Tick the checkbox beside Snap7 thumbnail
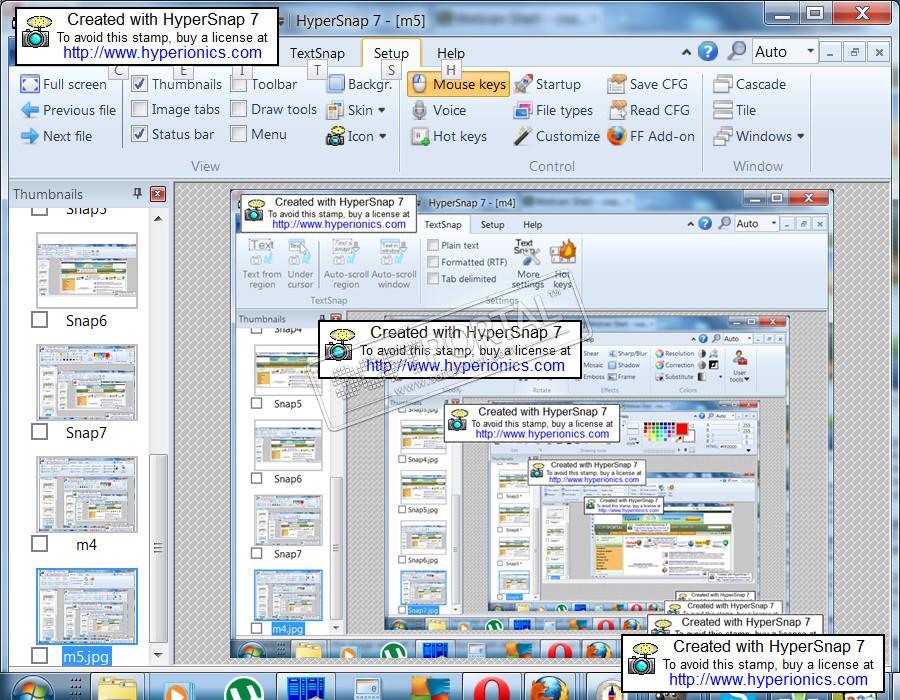 tap(40, 431)
